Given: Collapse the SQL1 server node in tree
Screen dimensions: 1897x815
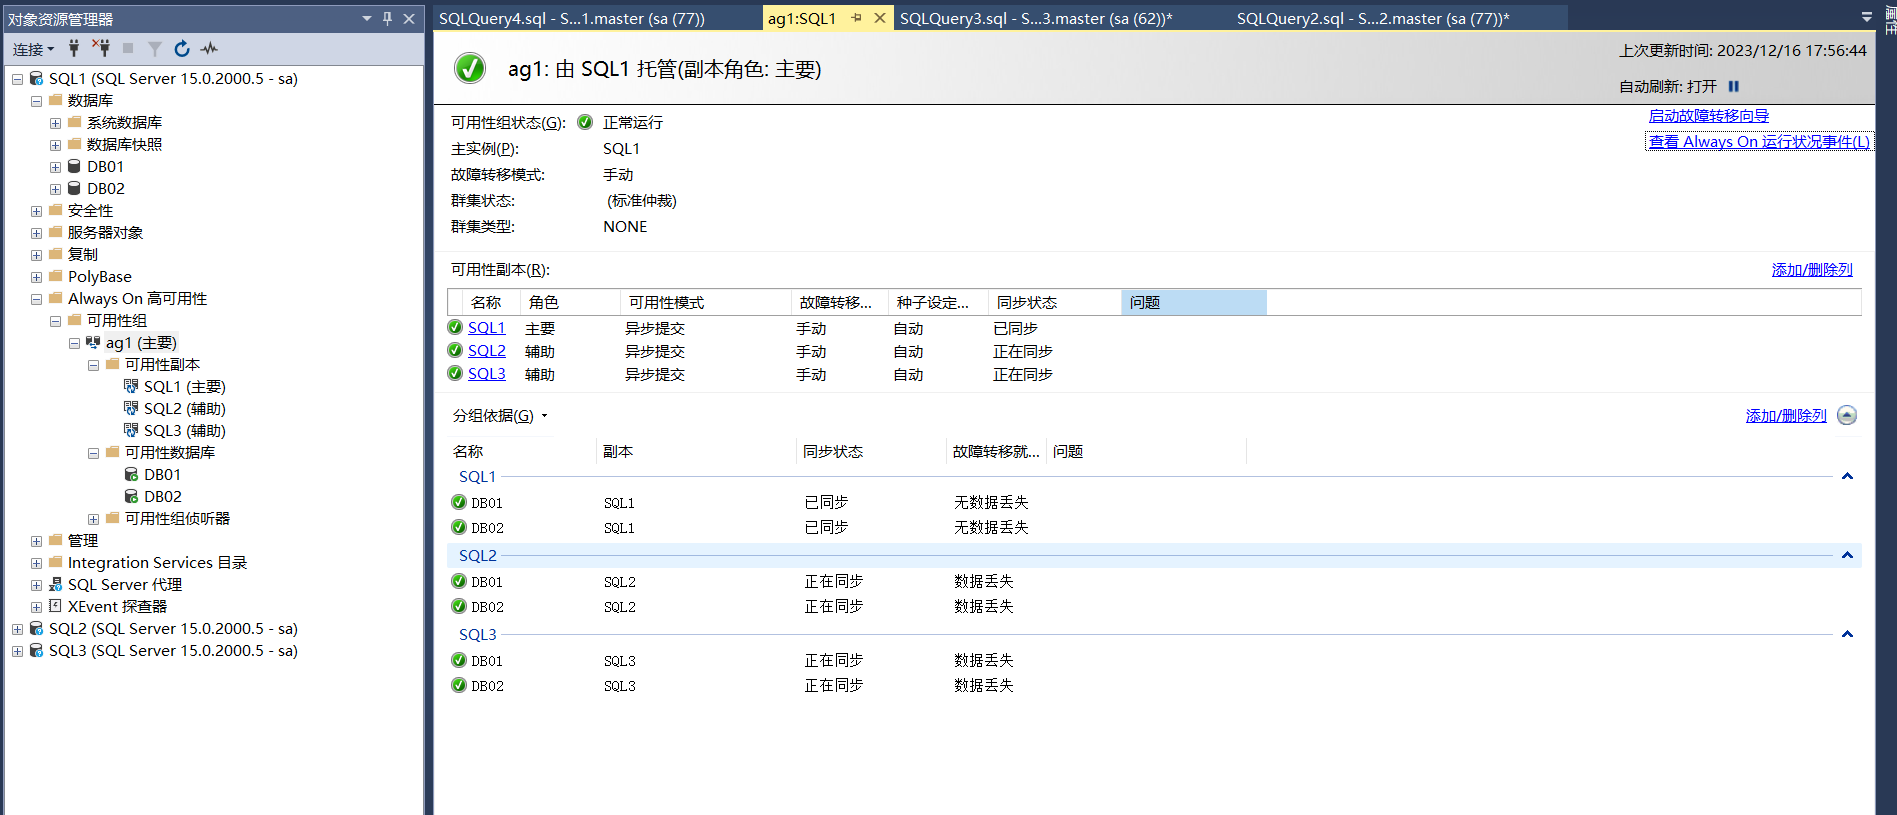Looking at the screenshot, I should pyautogui.click(x=17, y=79).
